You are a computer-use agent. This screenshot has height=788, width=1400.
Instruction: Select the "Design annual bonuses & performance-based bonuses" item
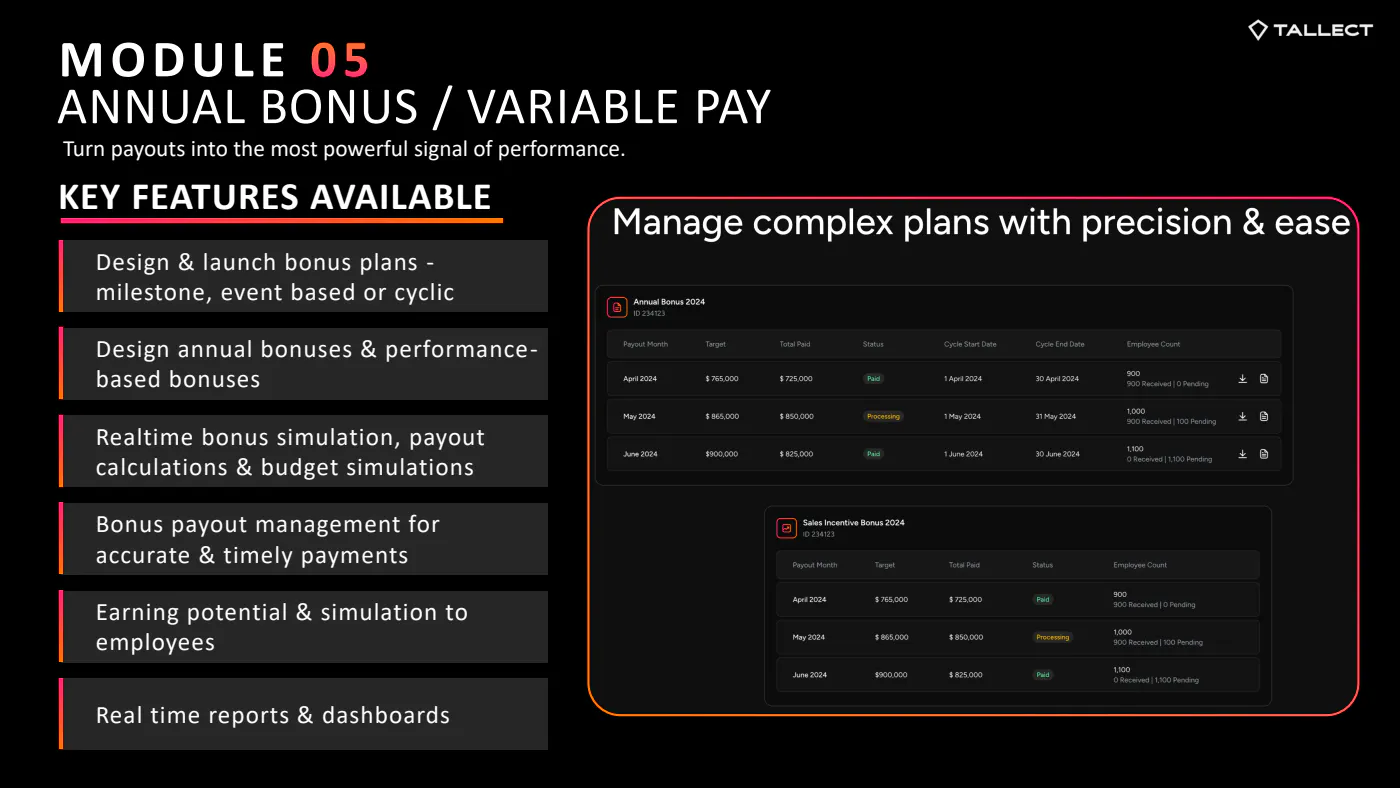pyautogui.click(x=304, y=364)
